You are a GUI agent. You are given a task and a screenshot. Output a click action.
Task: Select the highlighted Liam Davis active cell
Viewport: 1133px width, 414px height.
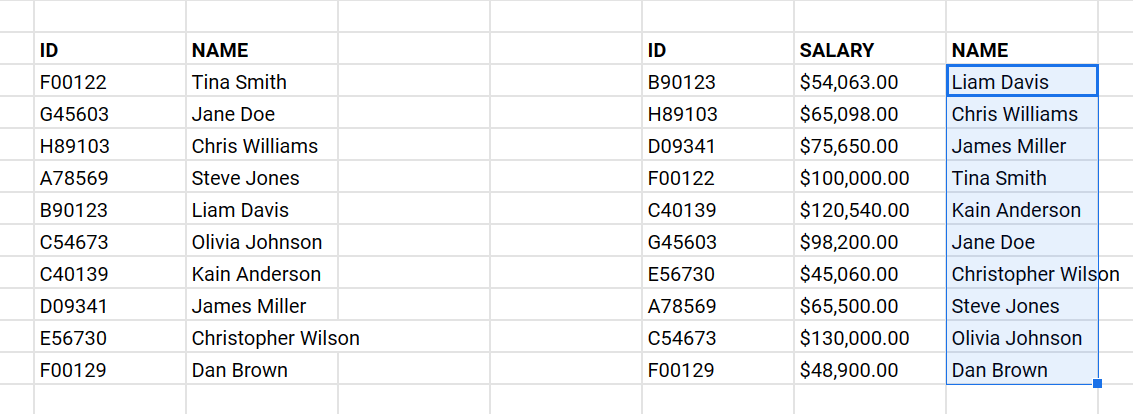point(1000,82)
